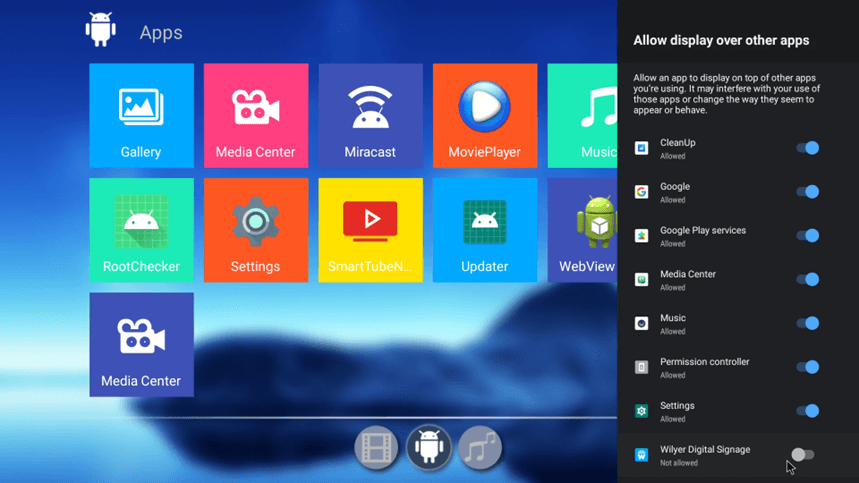Select the music notes dock icon

480,447
